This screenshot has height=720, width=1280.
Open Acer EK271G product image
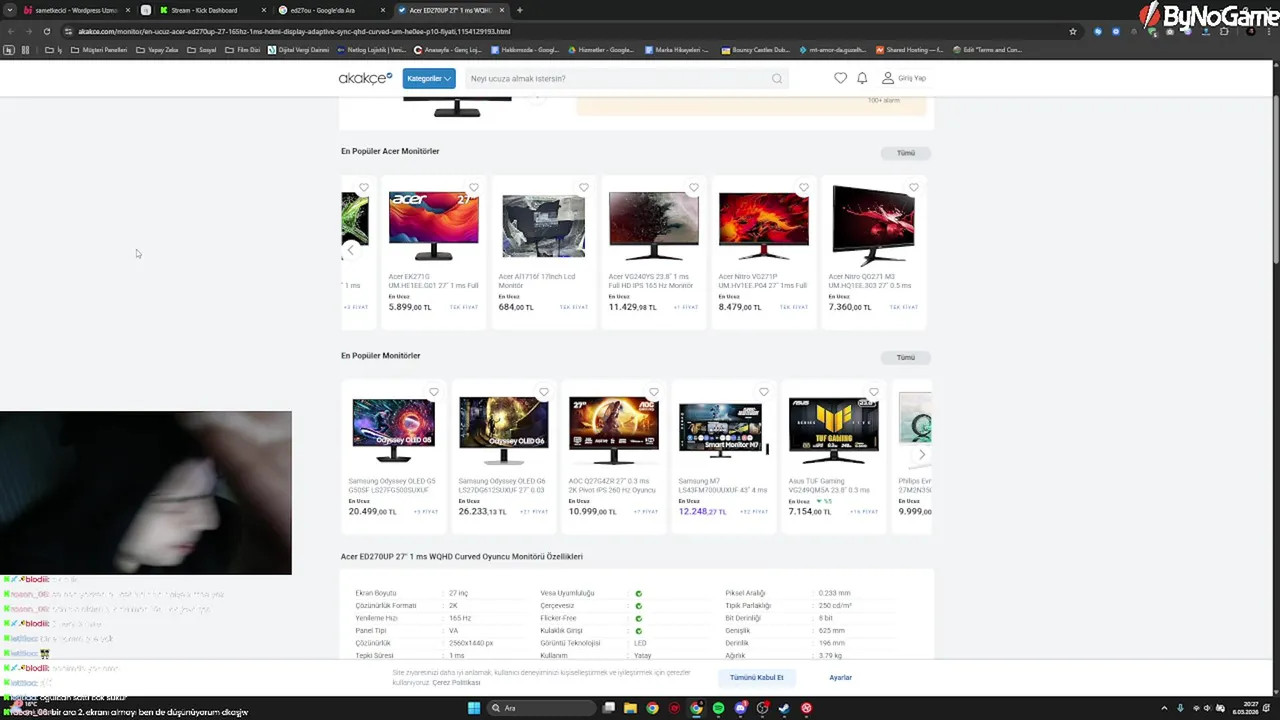pyautogui.click(x=434, y=226)
